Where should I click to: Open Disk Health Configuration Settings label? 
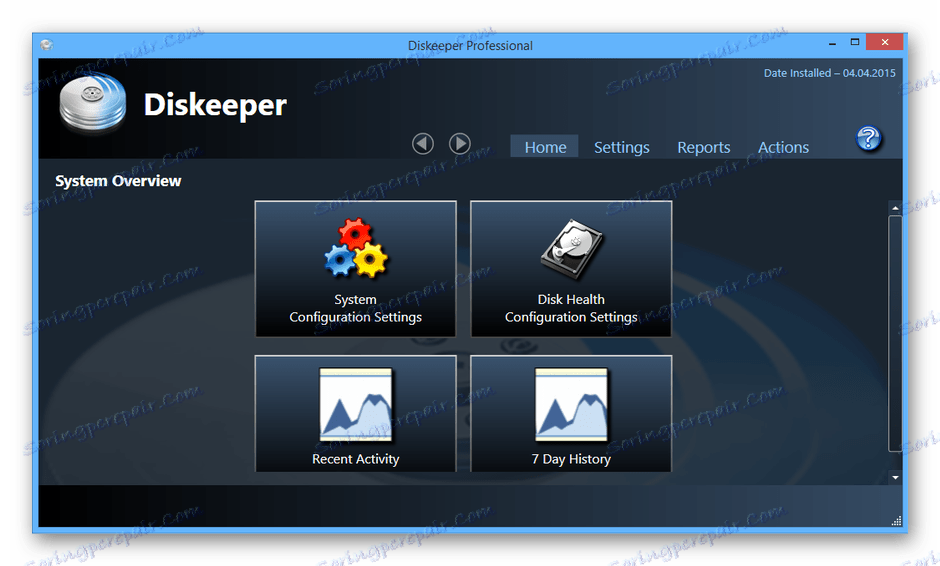tap(571, 308)
